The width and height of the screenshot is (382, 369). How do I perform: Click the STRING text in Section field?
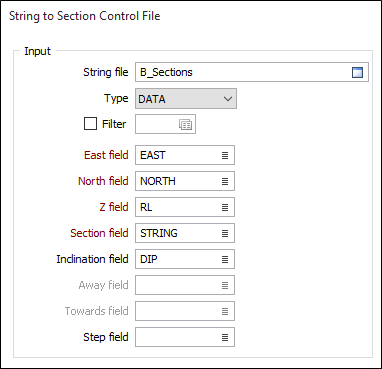tap(159, 233)
